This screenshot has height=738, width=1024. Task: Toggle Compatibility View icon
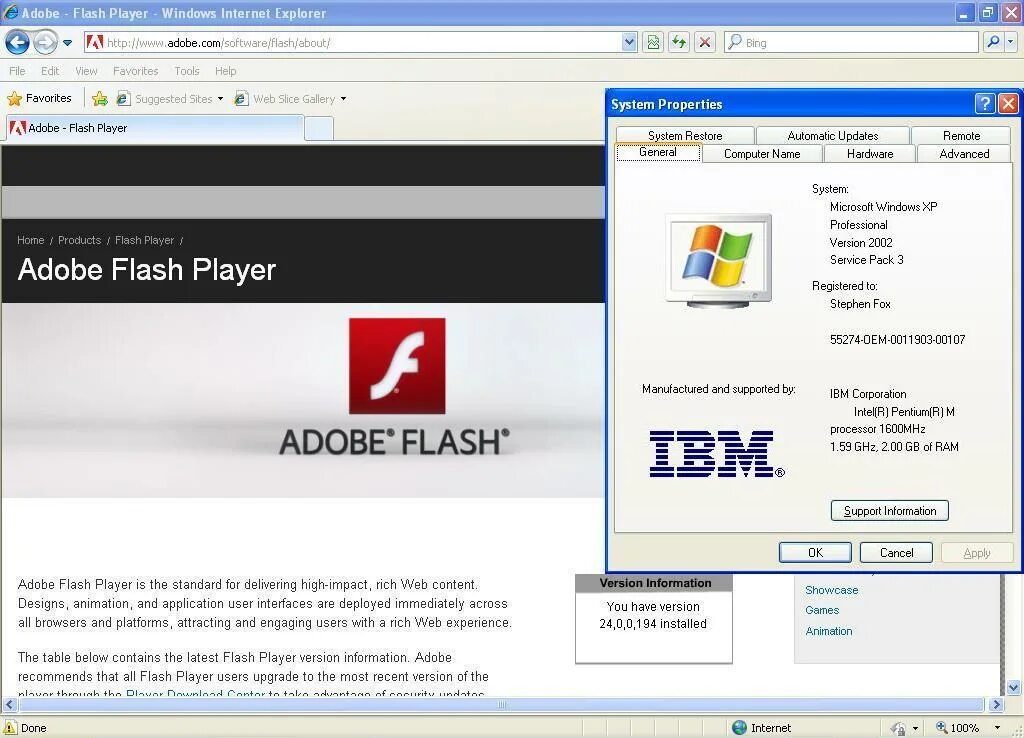[653, 42]
